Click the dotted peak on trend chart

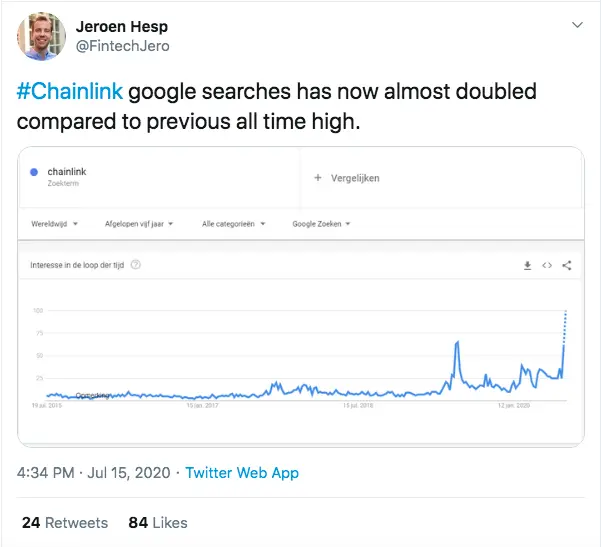point(565,327)
